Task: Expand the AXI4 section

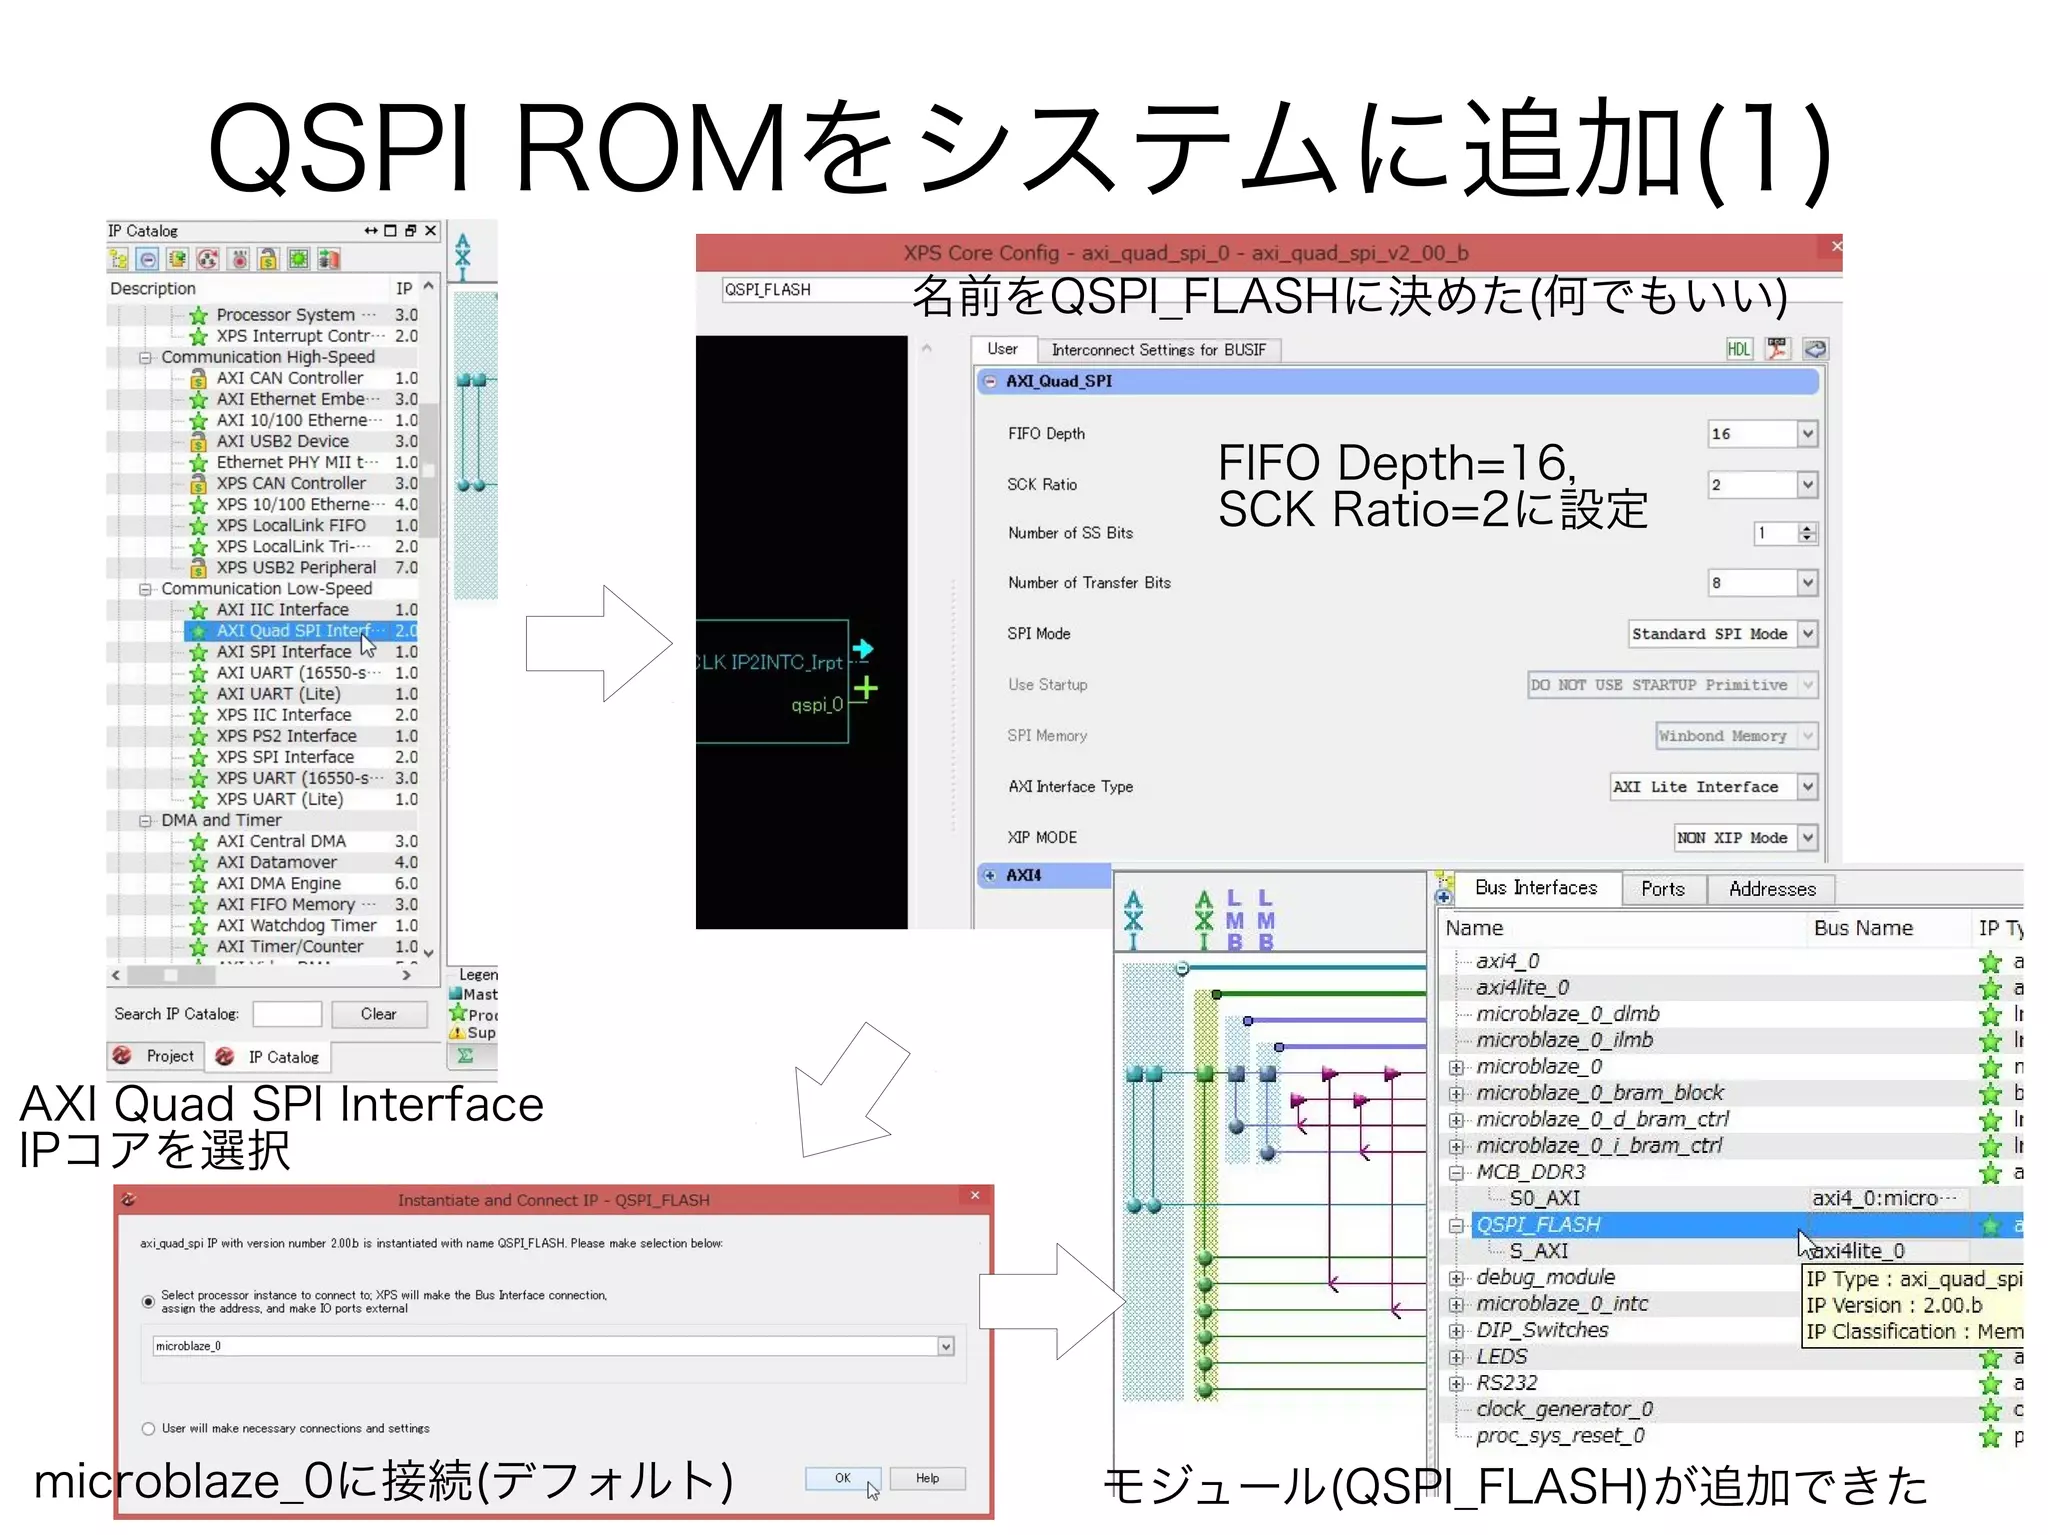Action: [990, 875]
